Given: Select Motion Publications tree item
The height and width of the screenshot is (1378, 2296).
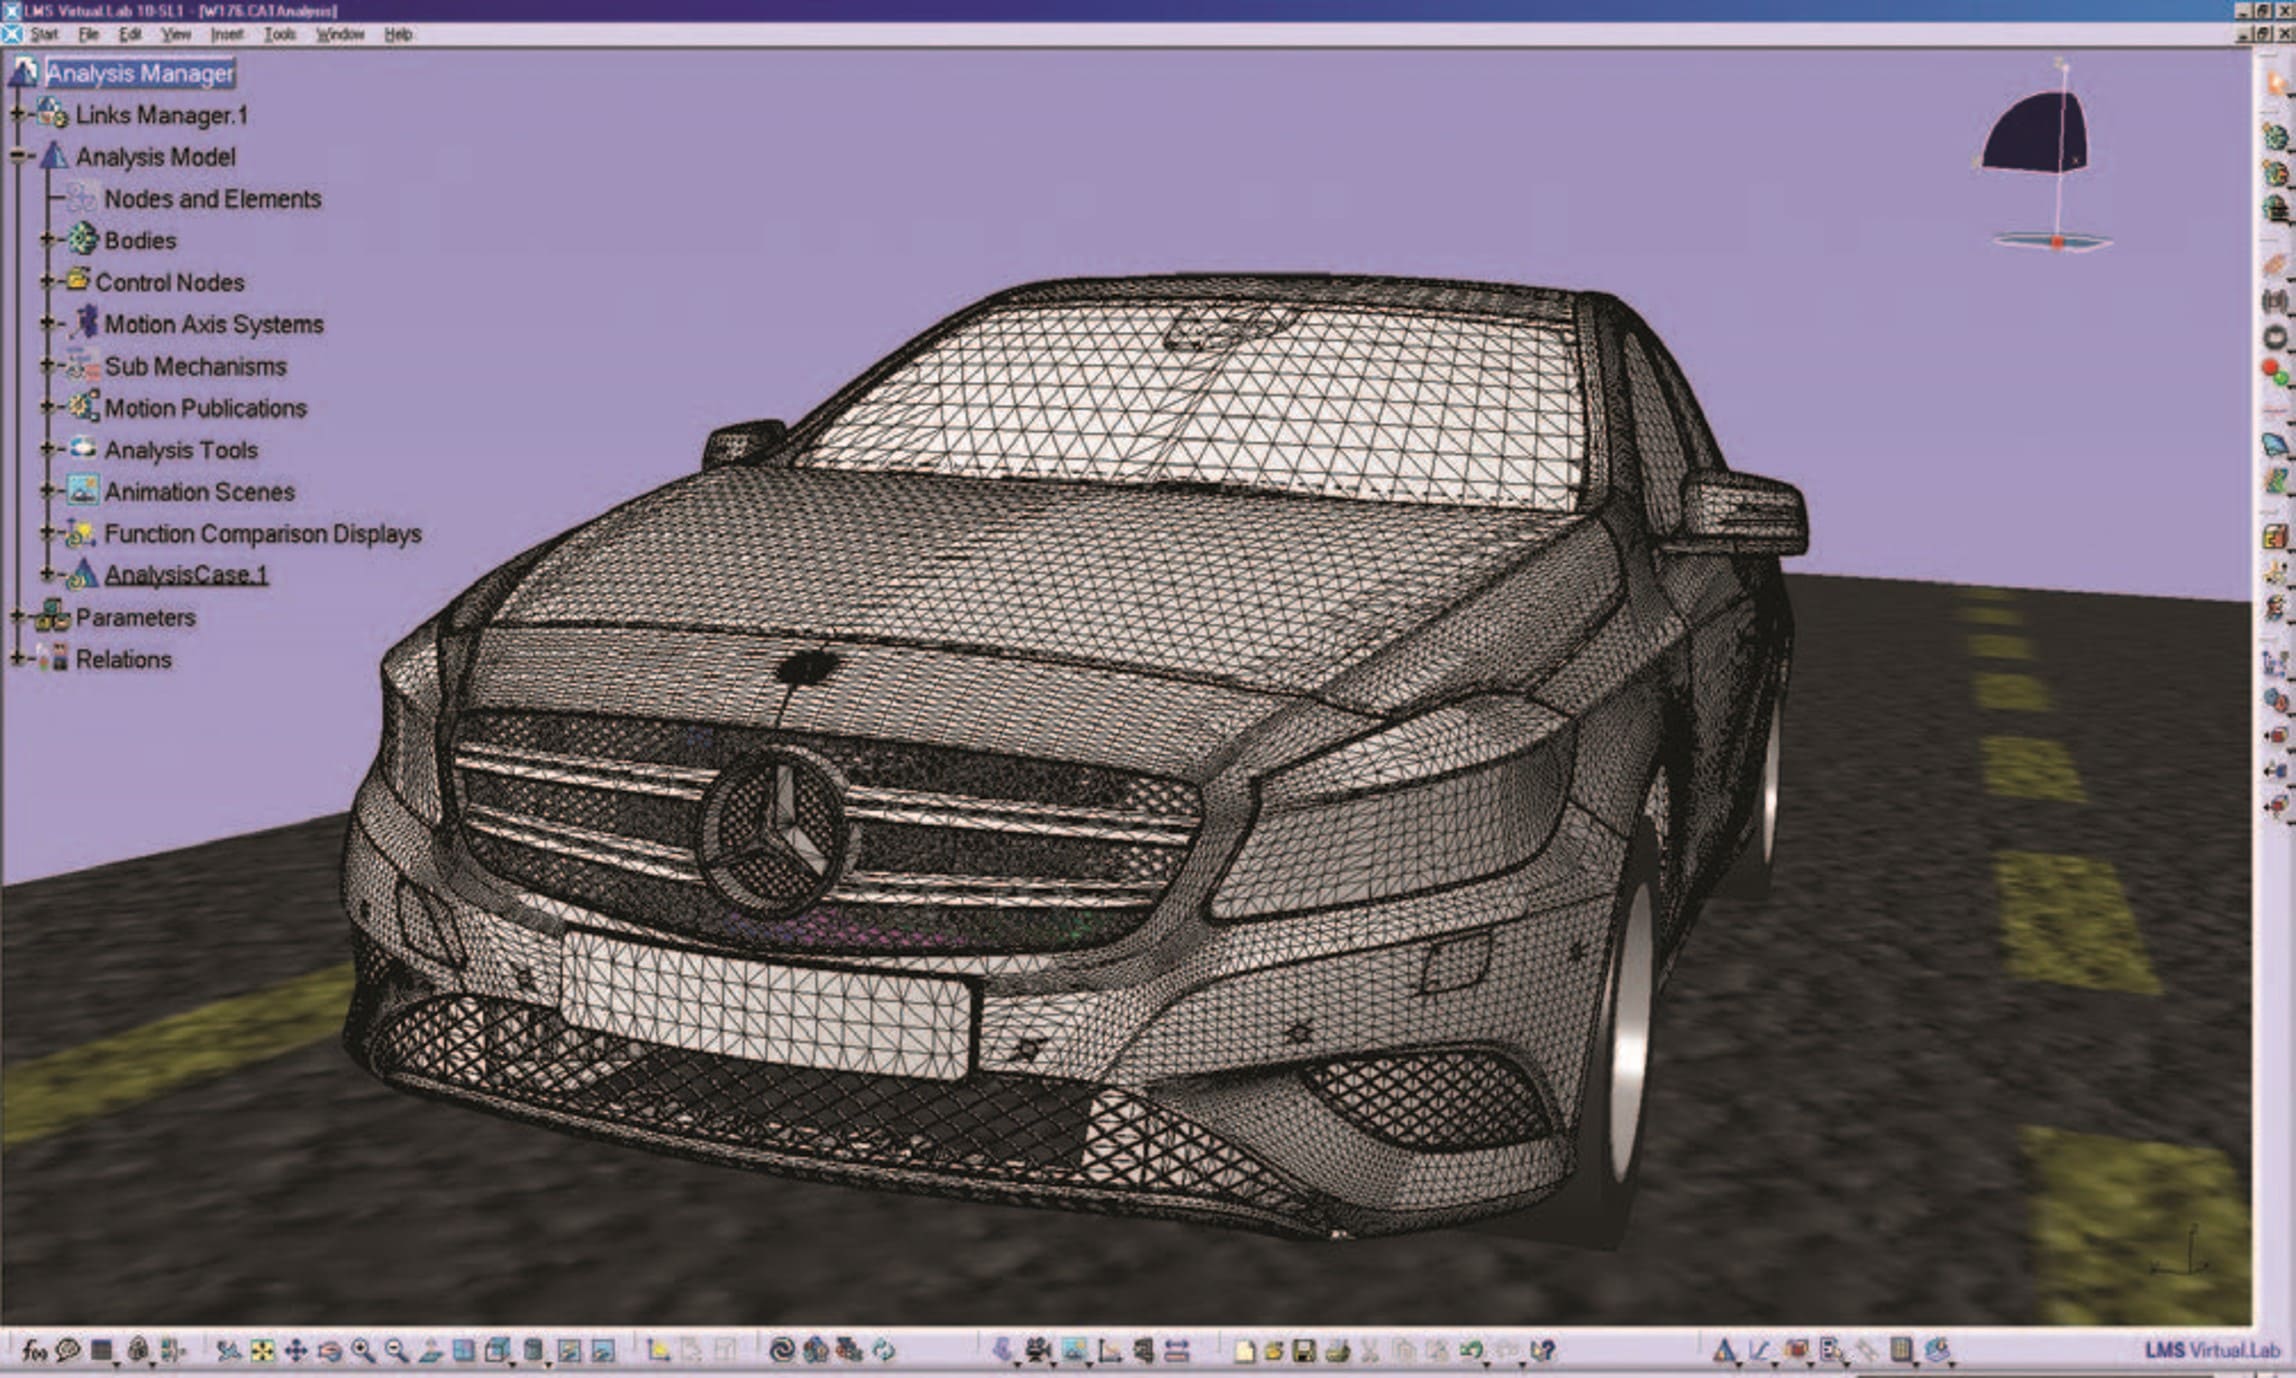Looking at the screenshot, I should tap(205, 408).
